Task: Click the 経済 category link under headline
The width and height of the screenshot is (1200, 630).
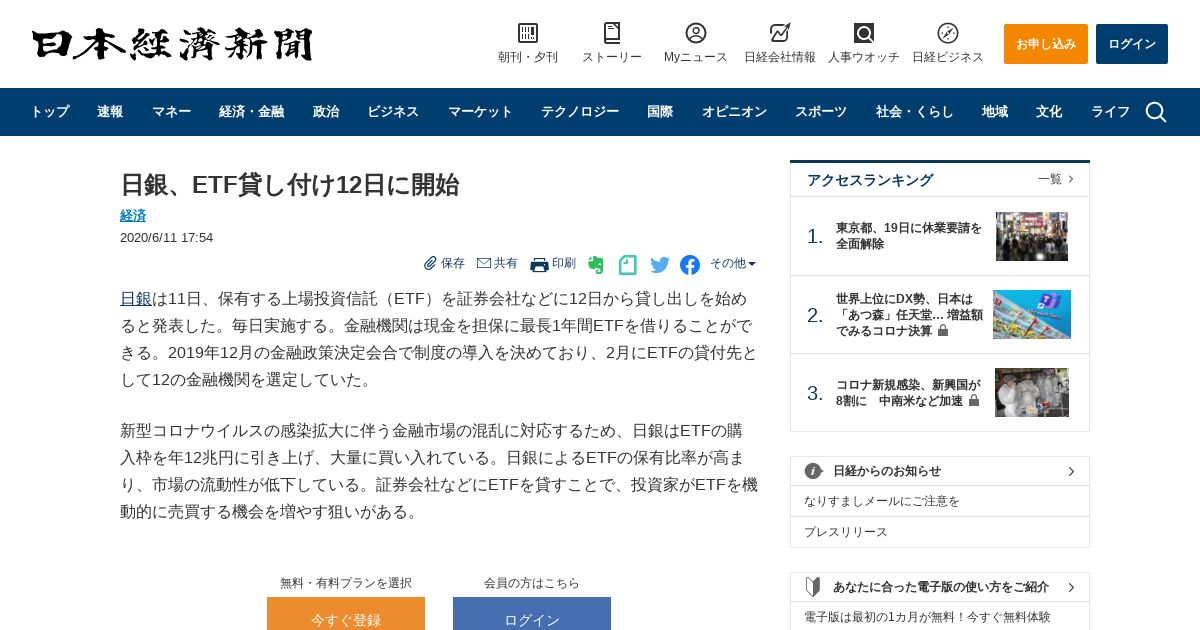Action: tap(133, 215)
